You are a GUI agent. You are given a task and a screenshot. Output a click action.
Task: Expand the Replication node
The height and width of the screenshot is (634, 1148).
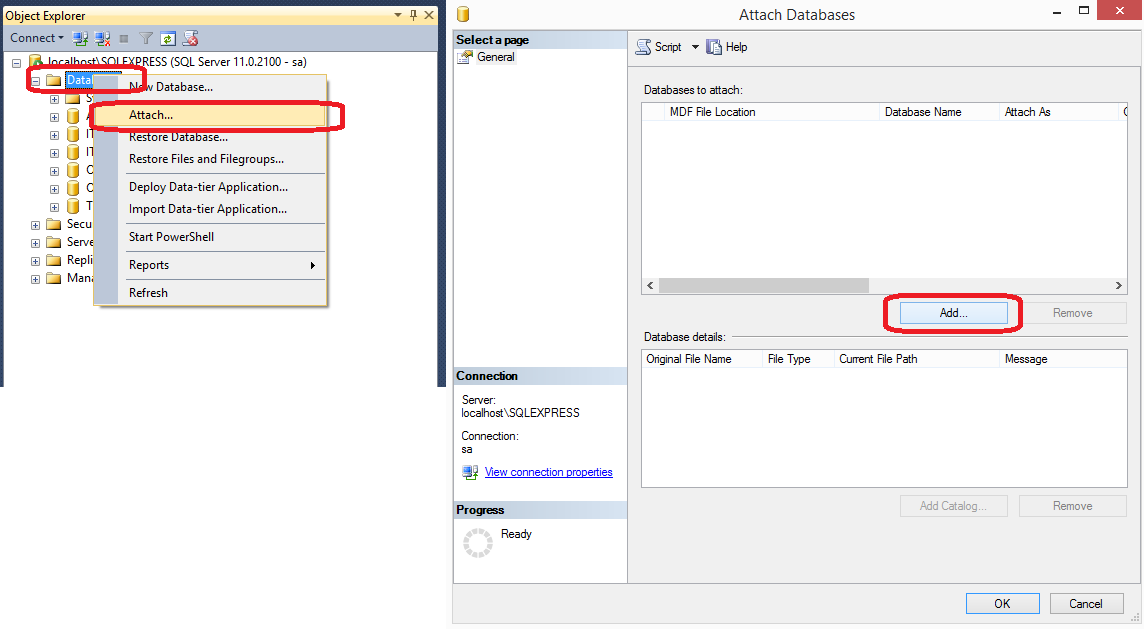click(x=35, y=261)
